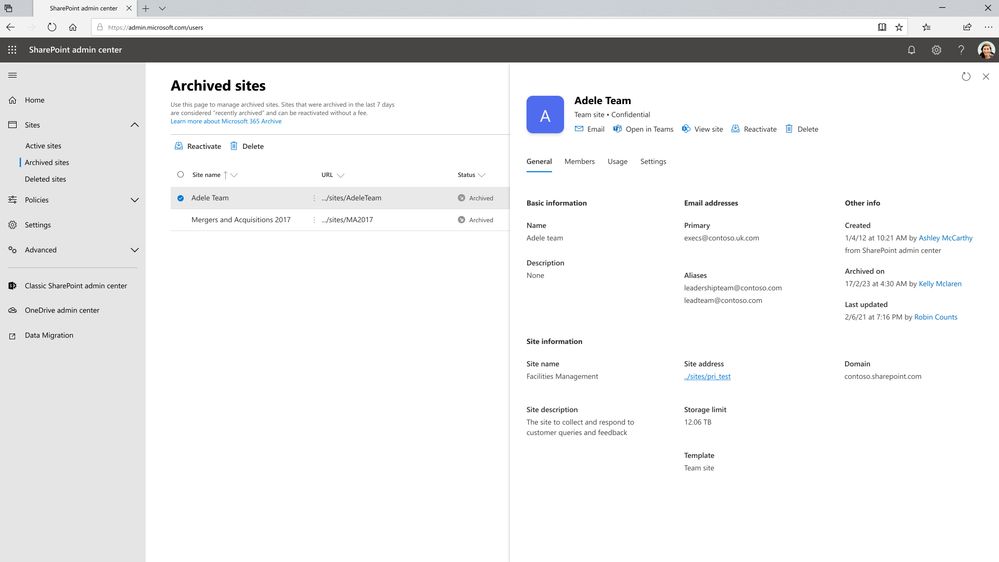Click Reactivate in details panel
Image resolution: width=999 pixels, height=562 pixels.
(754, 129)
